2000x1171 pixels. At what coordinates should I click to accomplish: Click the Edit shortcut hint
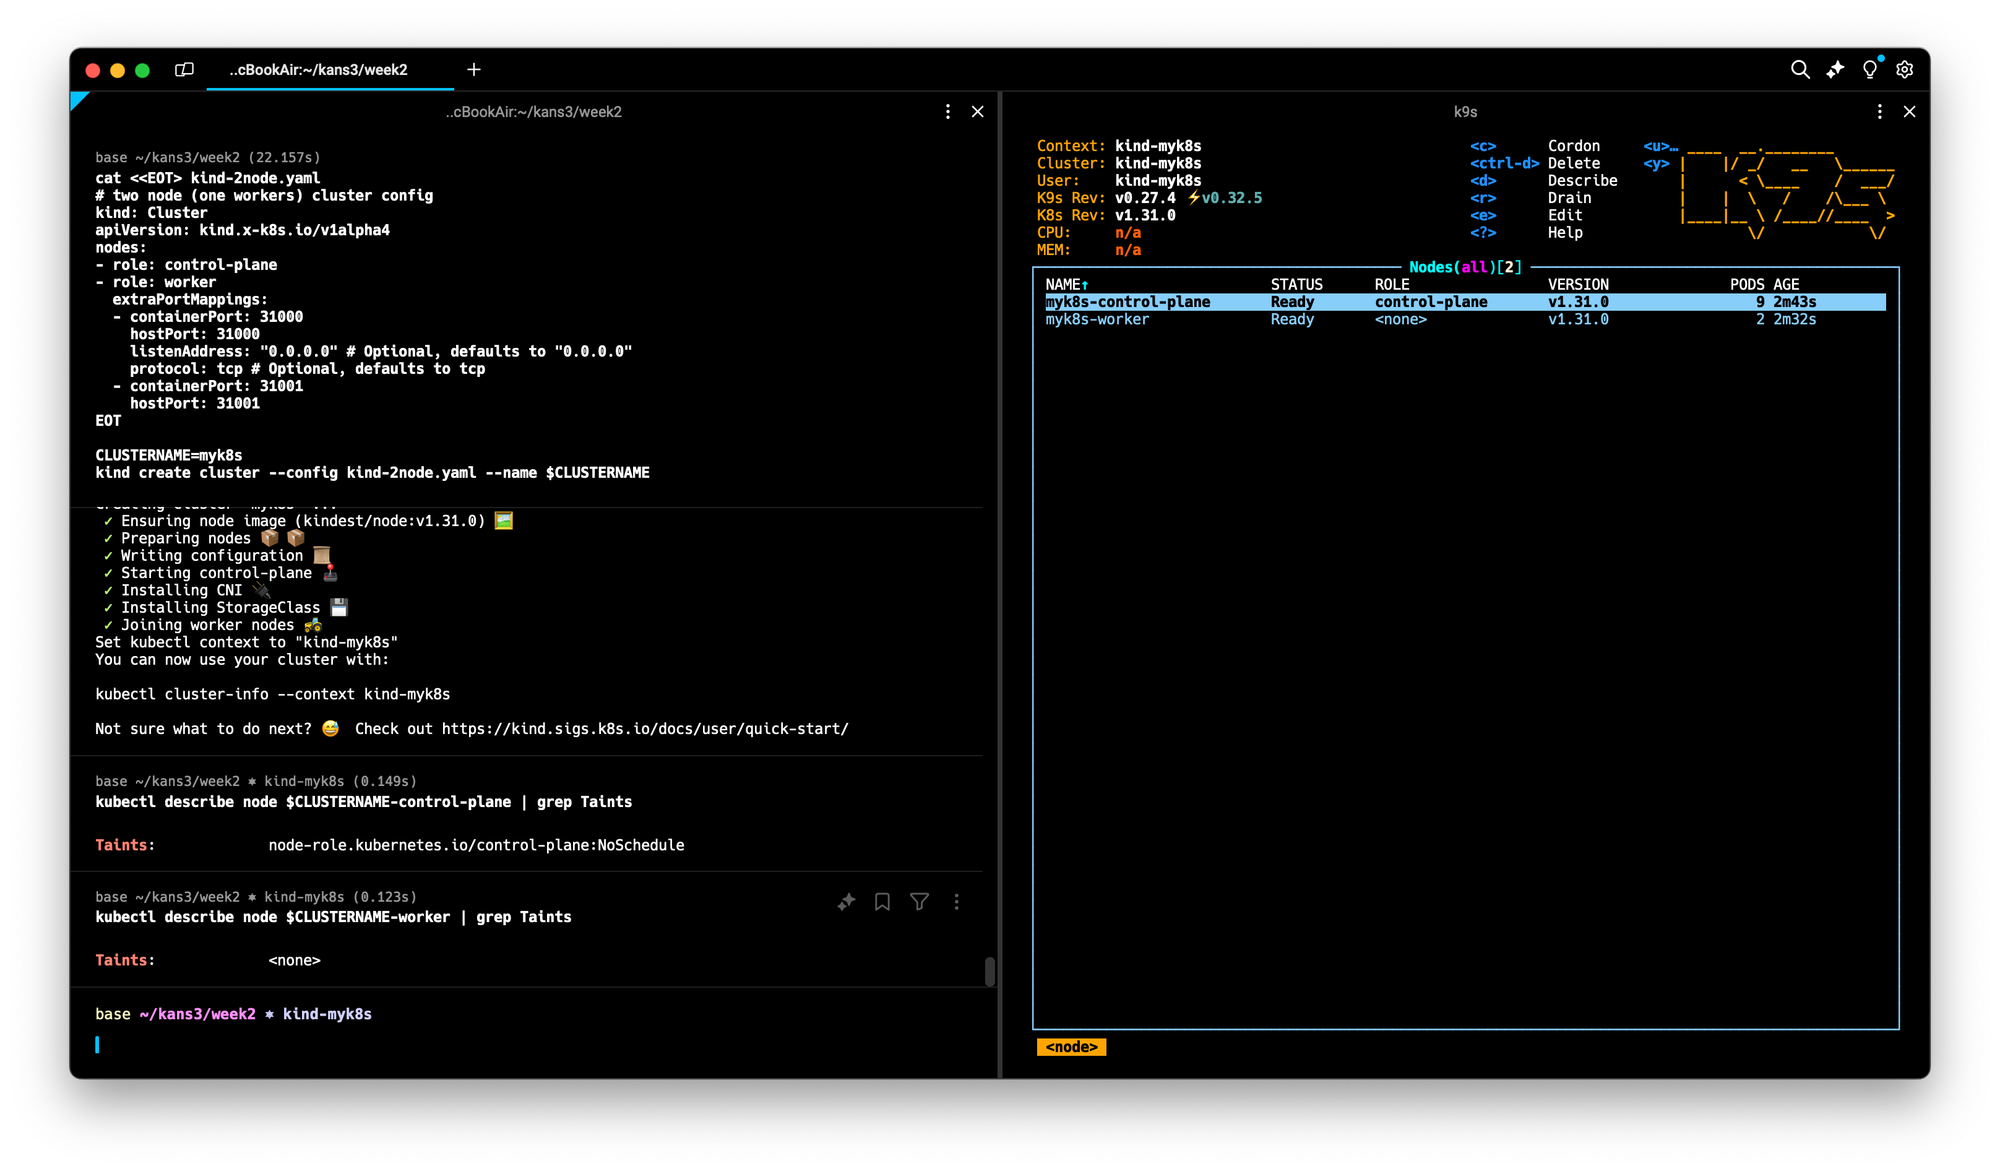point(1565,216)
